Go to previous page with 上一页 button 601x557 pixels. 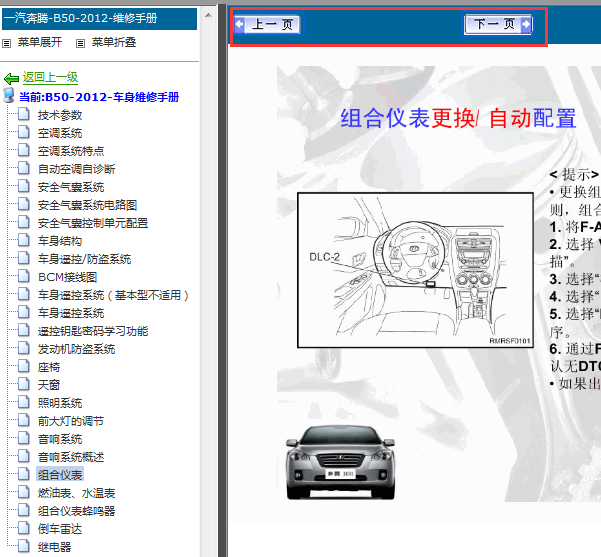coord(267,24)
